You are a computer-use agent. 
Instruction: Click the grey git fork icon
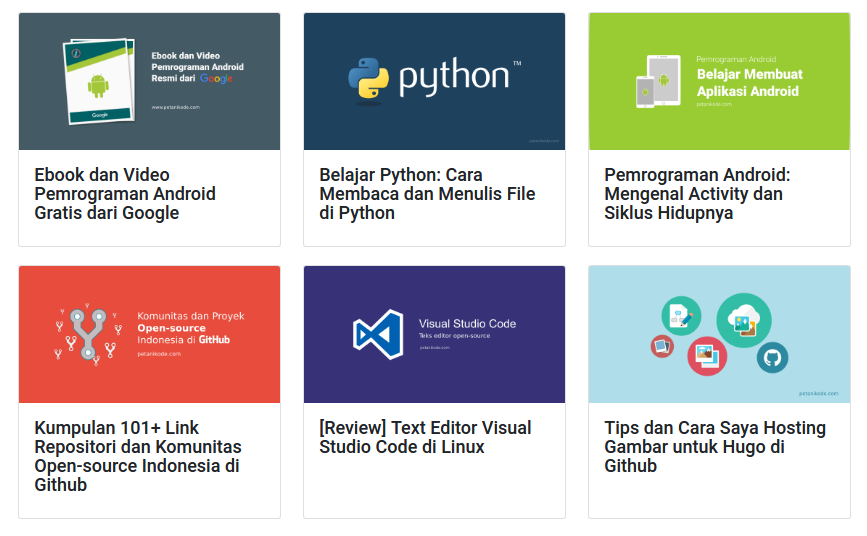coord(87,334)
